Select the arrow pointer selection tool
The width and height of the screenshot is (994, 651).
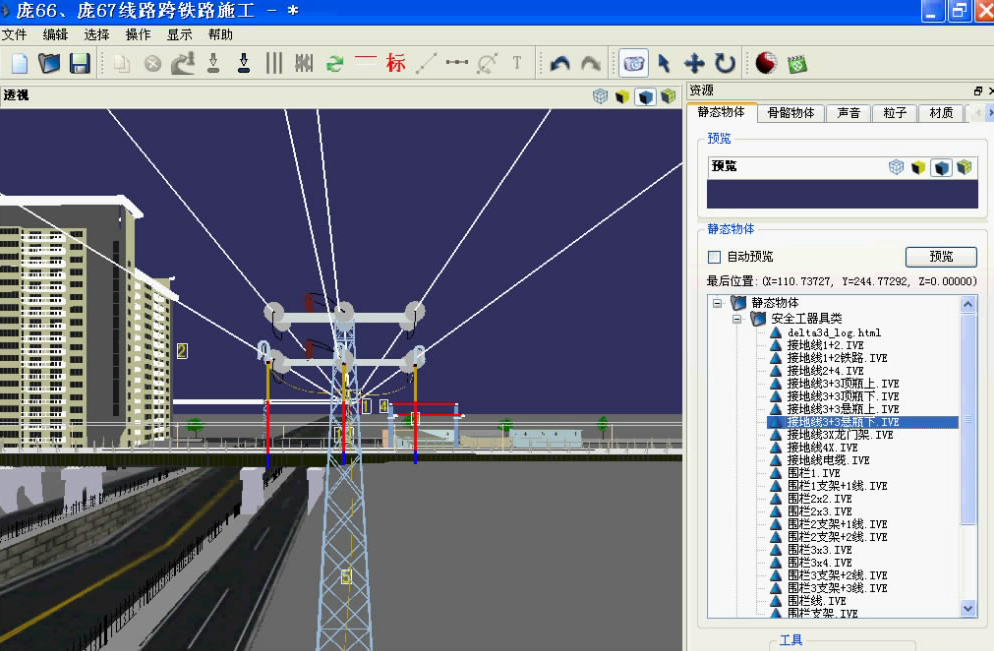pos(664,63)
